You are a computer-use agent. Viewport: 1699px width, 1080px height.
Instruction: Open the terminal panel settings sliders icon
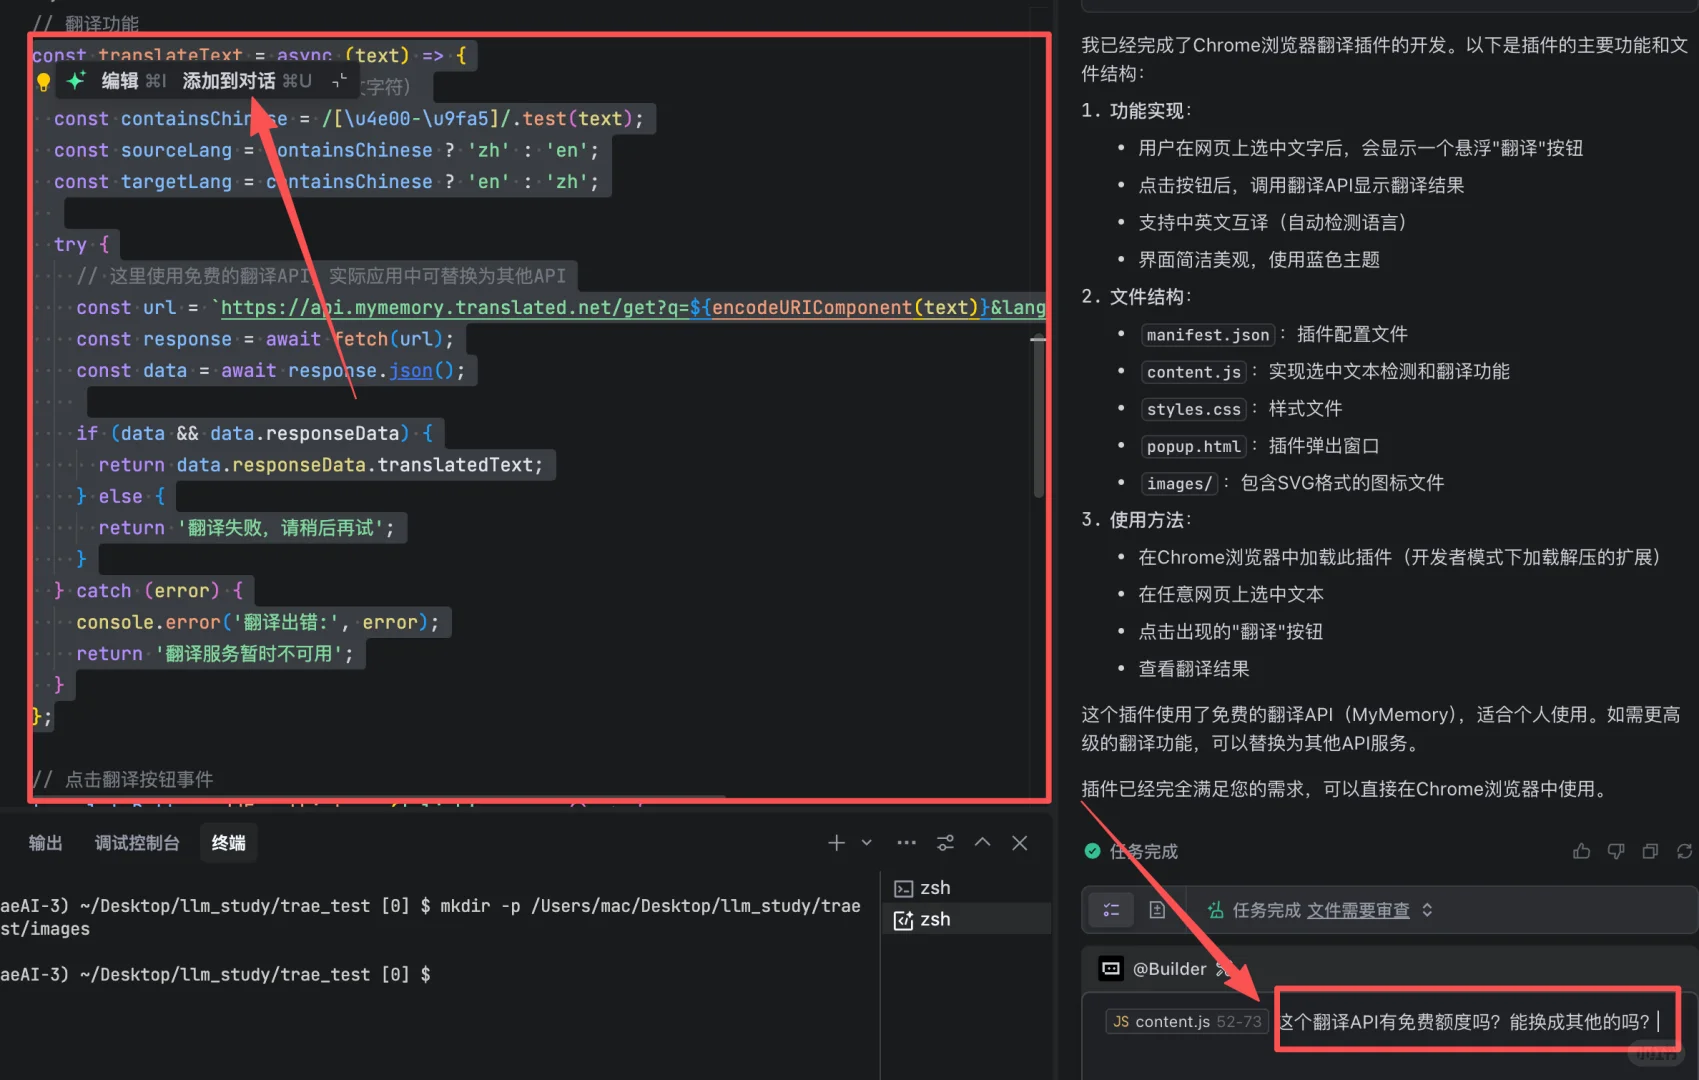945,843
